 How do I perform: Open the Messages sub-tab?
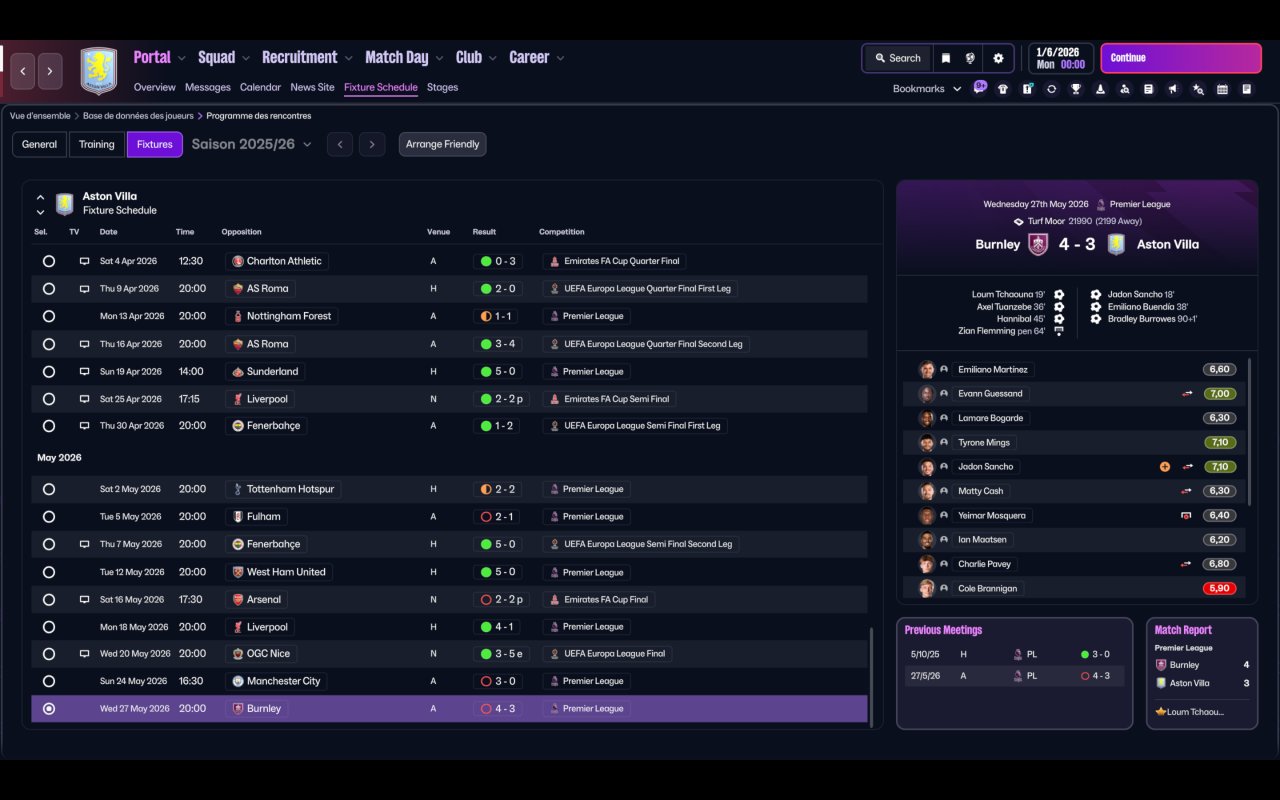[x=208, y=87]
